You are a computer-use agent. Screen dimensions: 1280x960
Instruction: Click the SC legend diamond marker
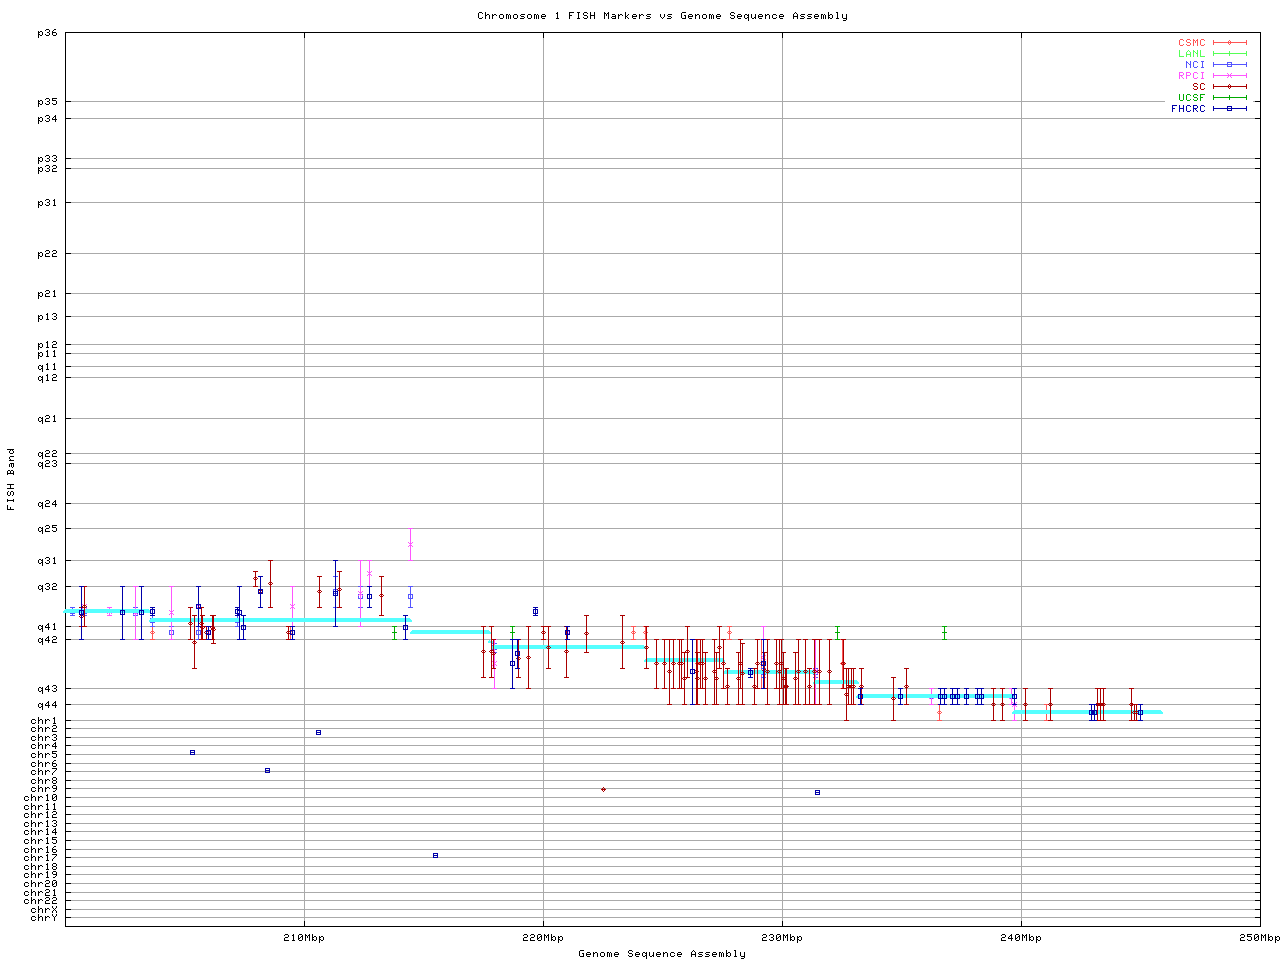click(x=1229, y=87)
